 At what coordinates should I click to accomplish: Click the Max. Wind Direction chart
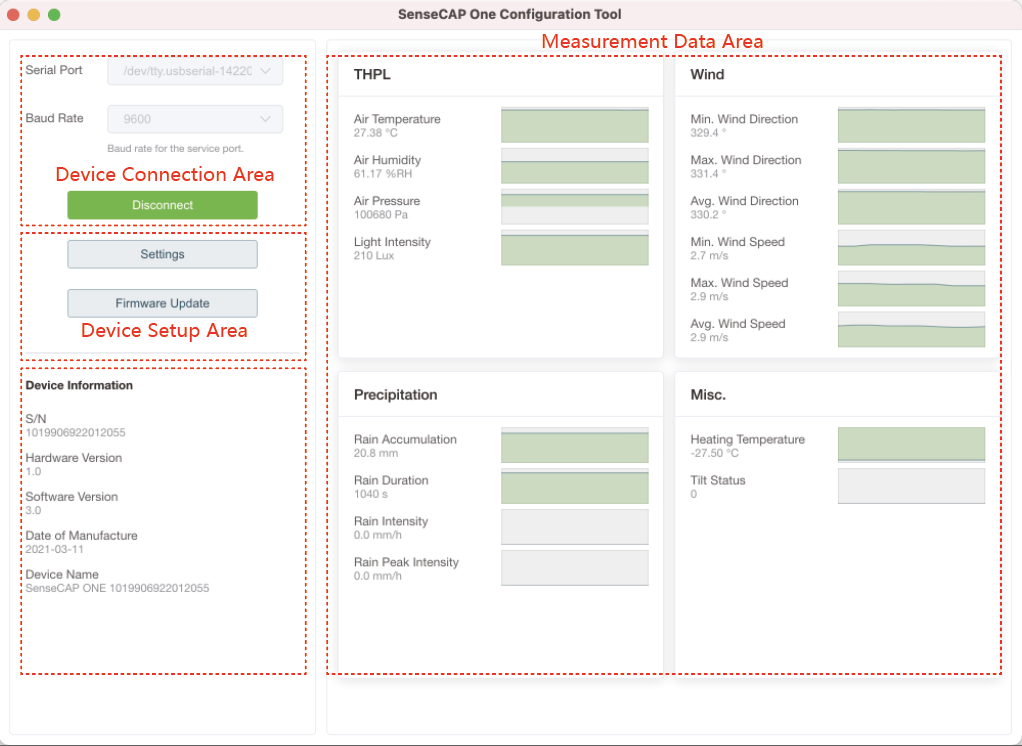(911, 166)
